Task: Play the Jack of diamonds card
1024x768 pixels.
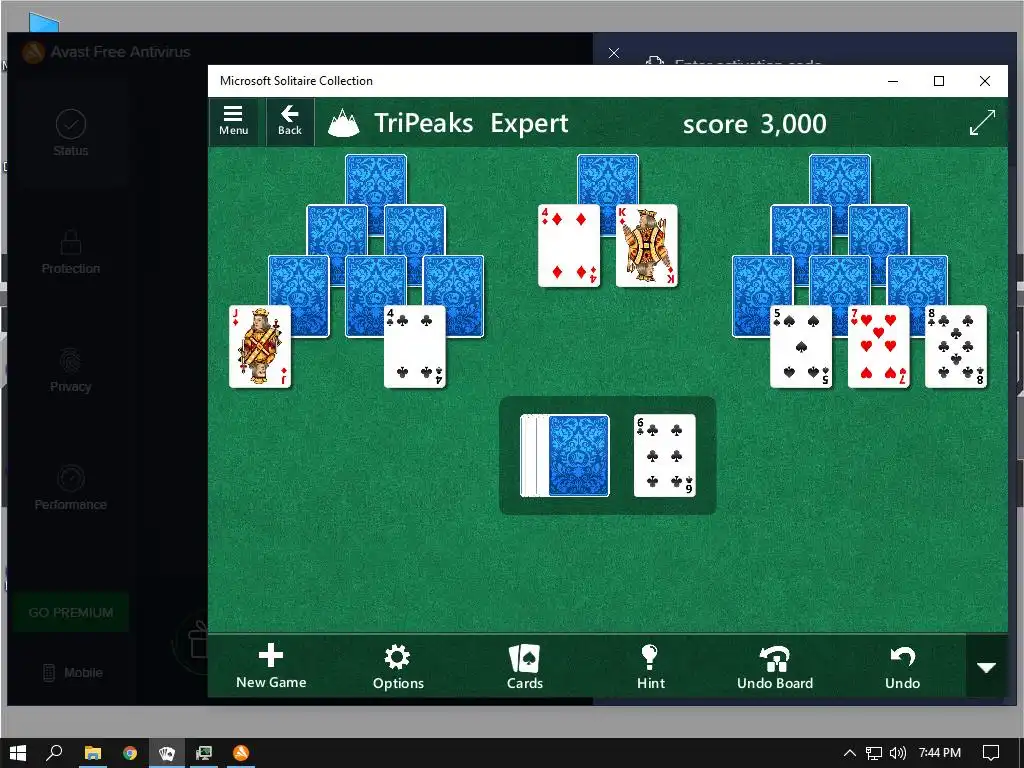Action: (x=260, y=347)
